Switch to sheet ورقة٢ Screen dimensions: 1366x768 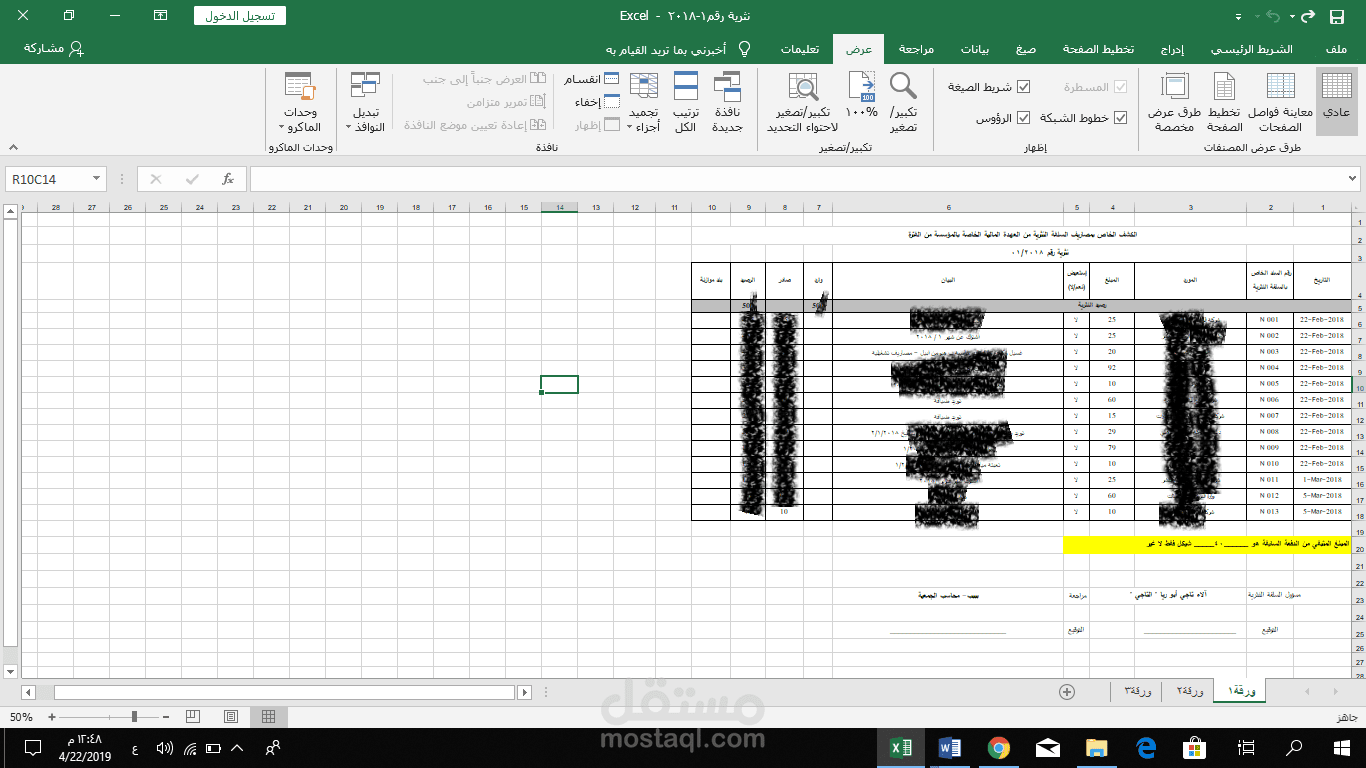1188,691
